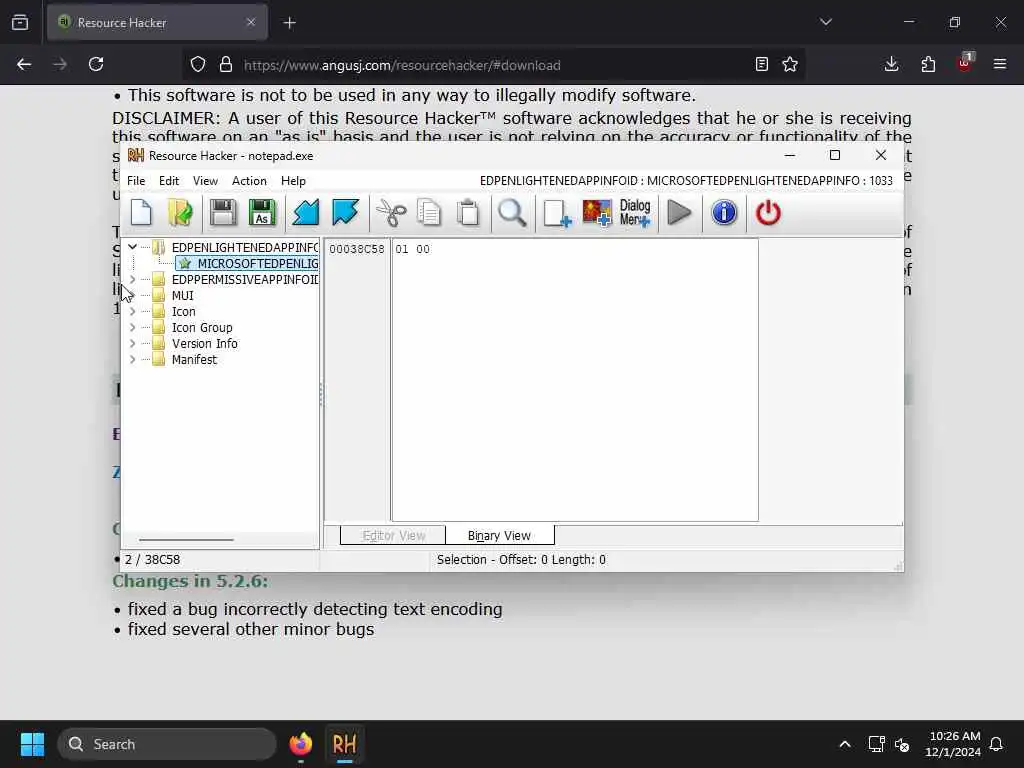Viewport: 1024px width, 768px height.
Task: Select the Version Info tree item
Action: (204, 344)
